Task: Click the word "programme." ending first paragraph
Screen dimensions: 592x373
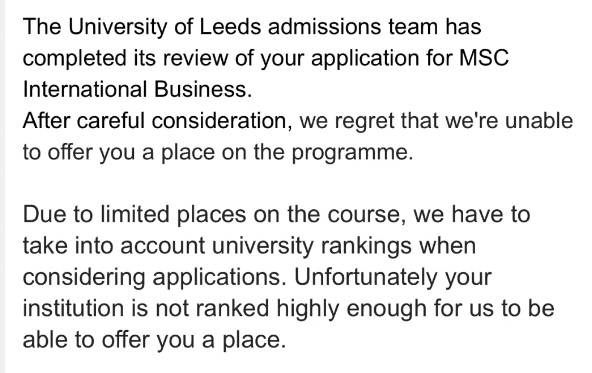Action: pos(353,154)
